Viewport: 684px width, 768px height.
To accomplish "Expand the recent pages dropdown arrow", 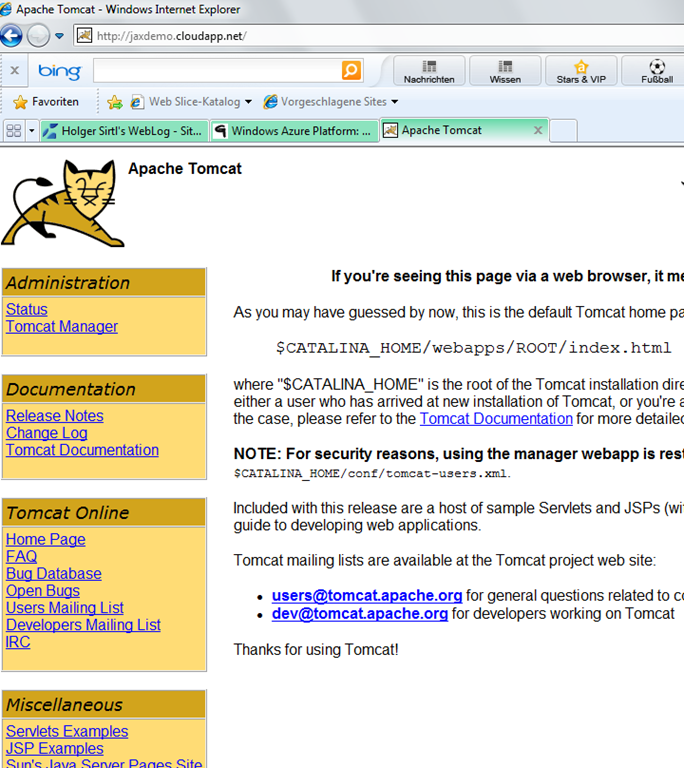I will click(60, 36).
